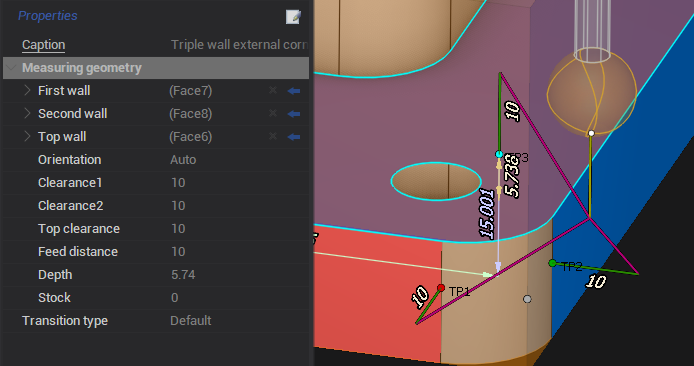Expand the First wall row
The width and height of the screenshot is (694, 366).
coord(27,90)
